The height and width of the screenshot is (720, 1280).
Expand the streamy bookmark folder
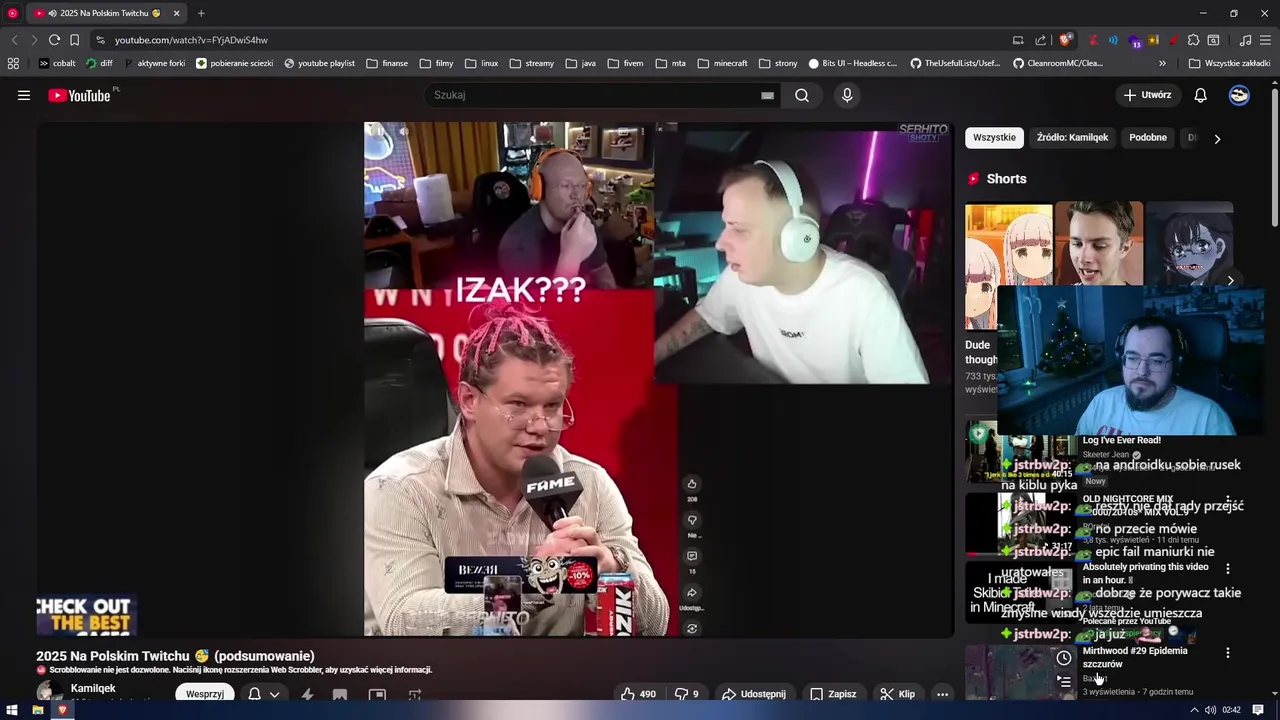[x=531, y=63]
